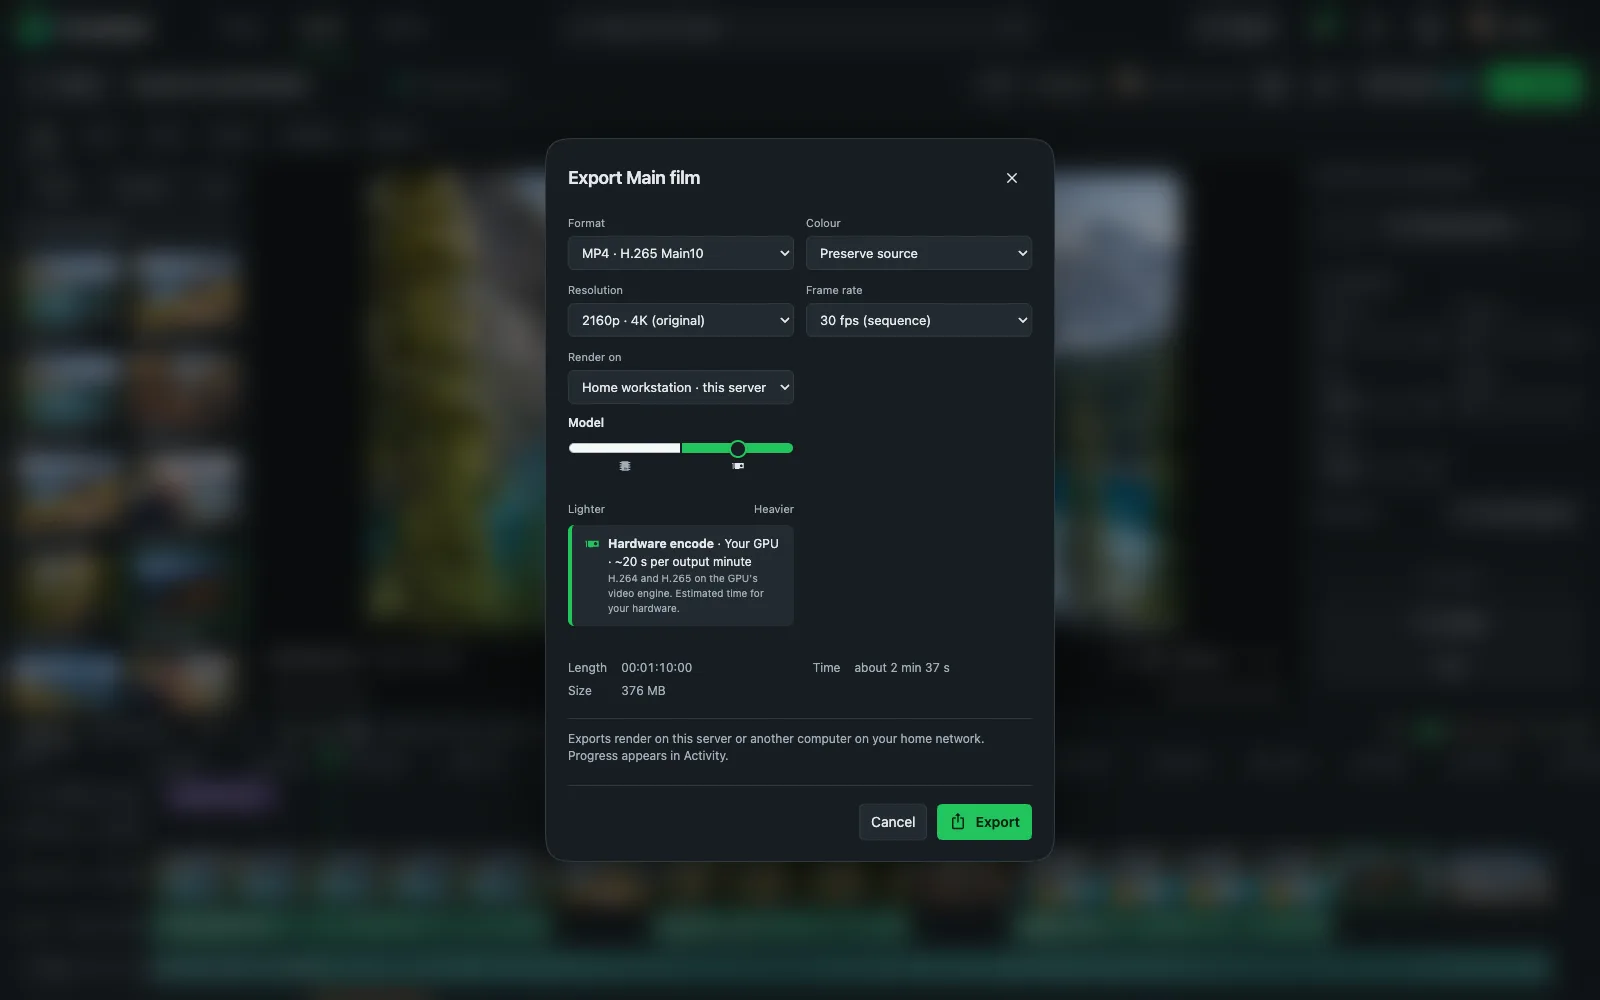The width and height of the screenshot is (1600, 1000).
Task: Click the "Model" heading above the slider
Action: click(586, 423)
